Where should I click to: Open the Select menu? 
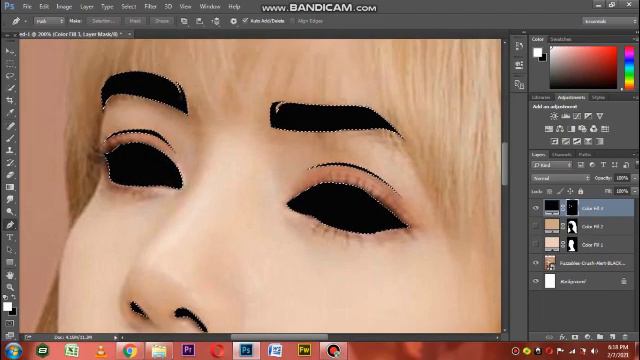(x=129, y=7)
